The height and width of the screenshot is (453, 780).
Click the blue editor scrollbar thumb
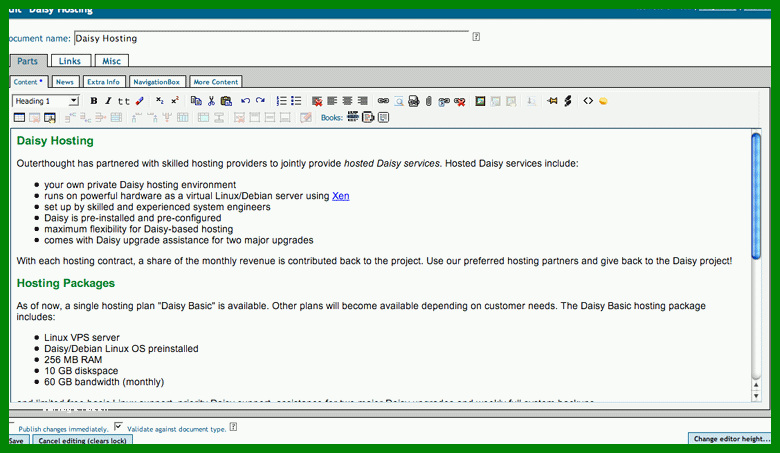point(756,196)
